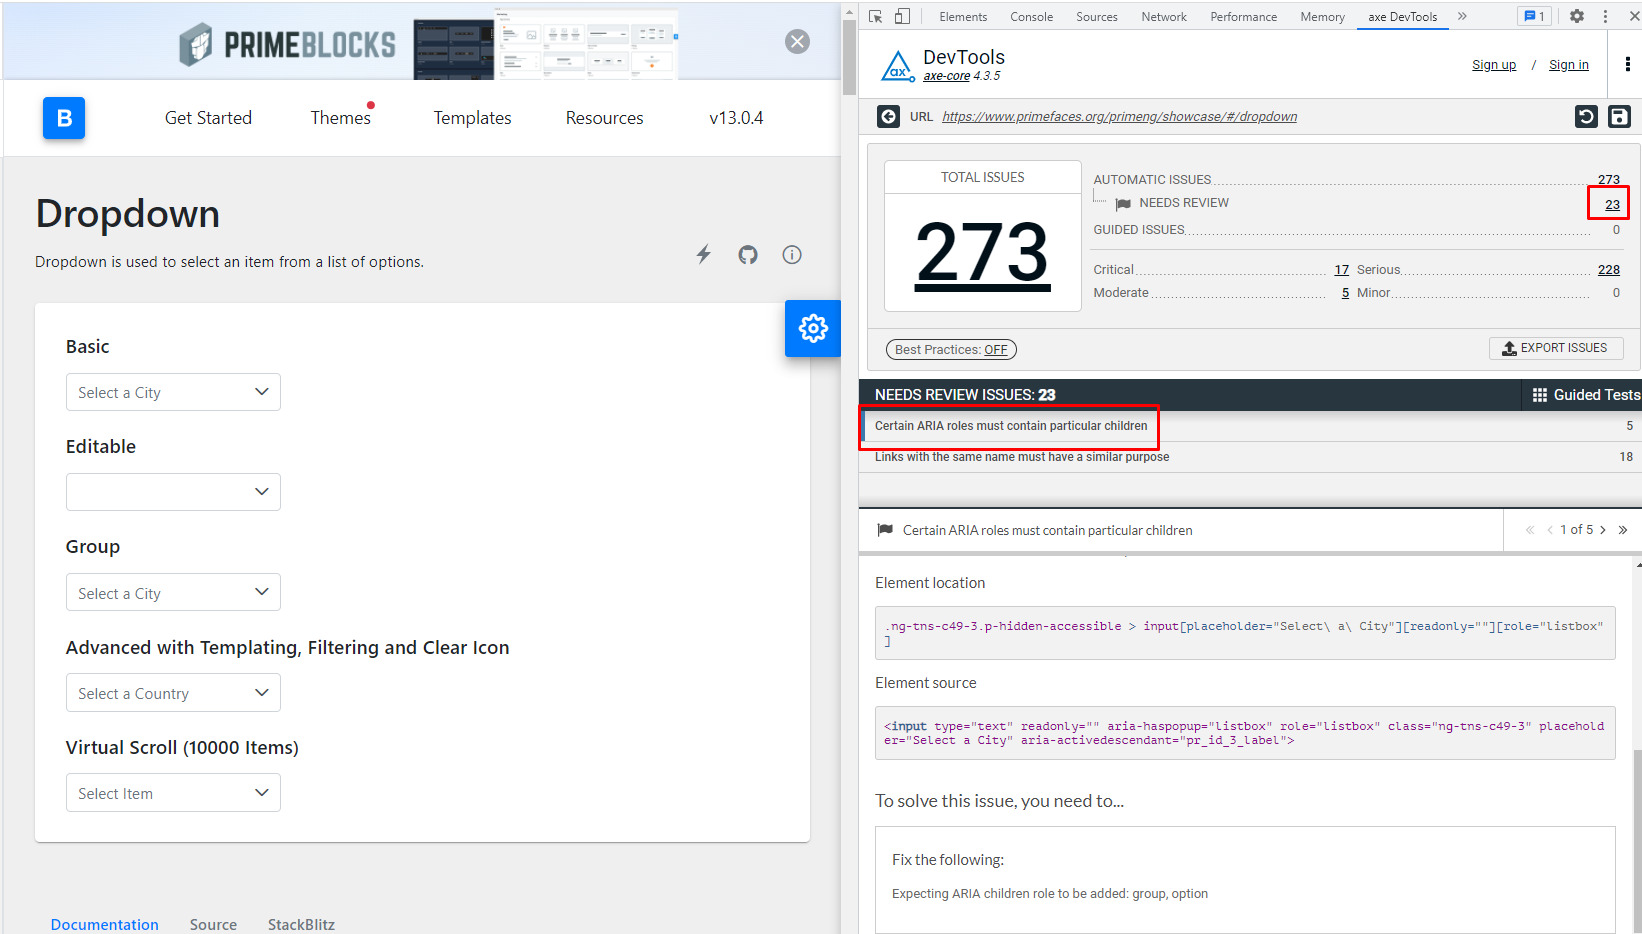Open the Themes menu on PrimeNG
1642x934 pixels.
point(340,117)
